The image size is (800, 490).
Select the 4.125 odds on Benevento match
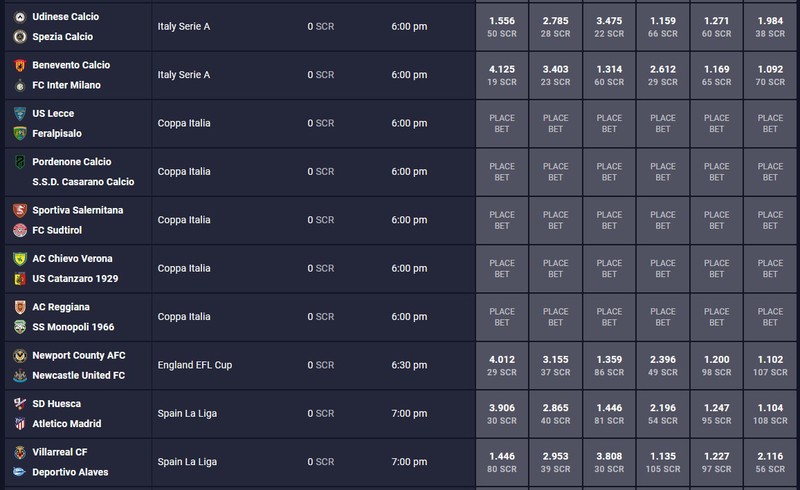coord(502,75)
